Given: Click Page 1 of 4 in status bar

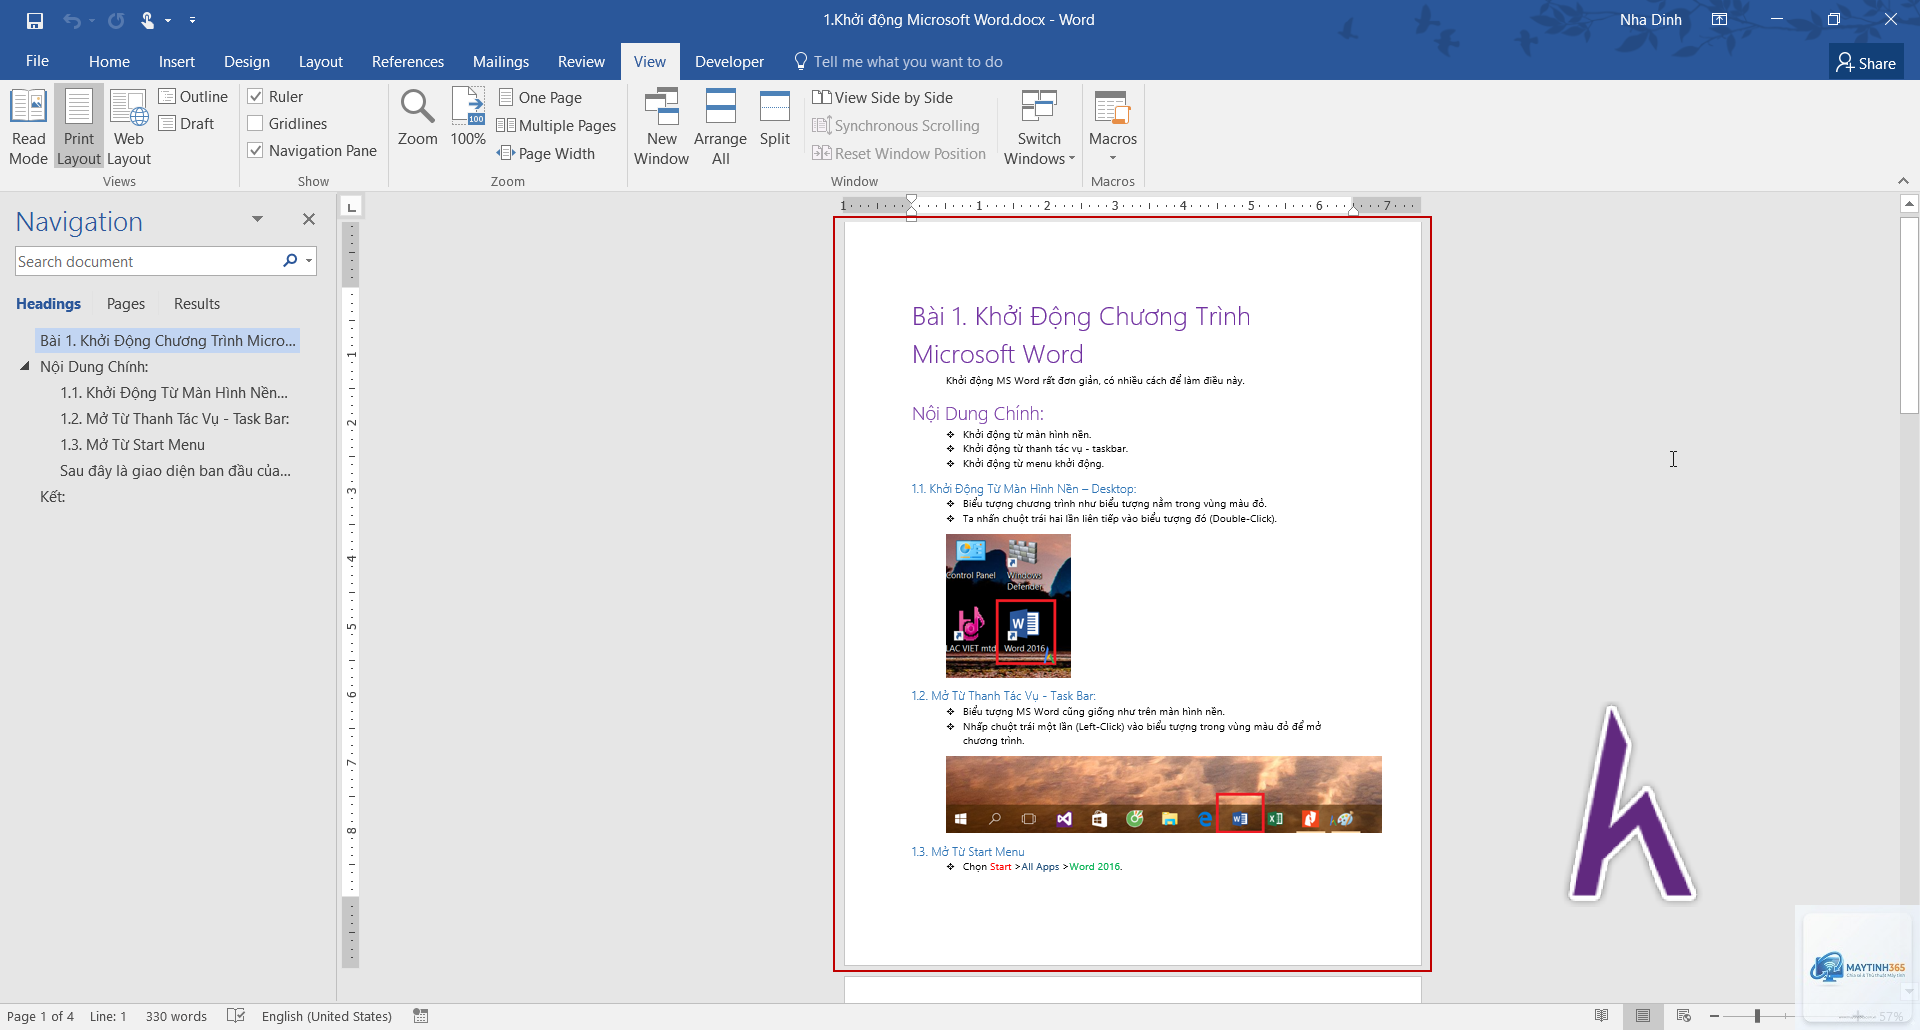Looking at the screenshot, I should (x=41, y=1016).
